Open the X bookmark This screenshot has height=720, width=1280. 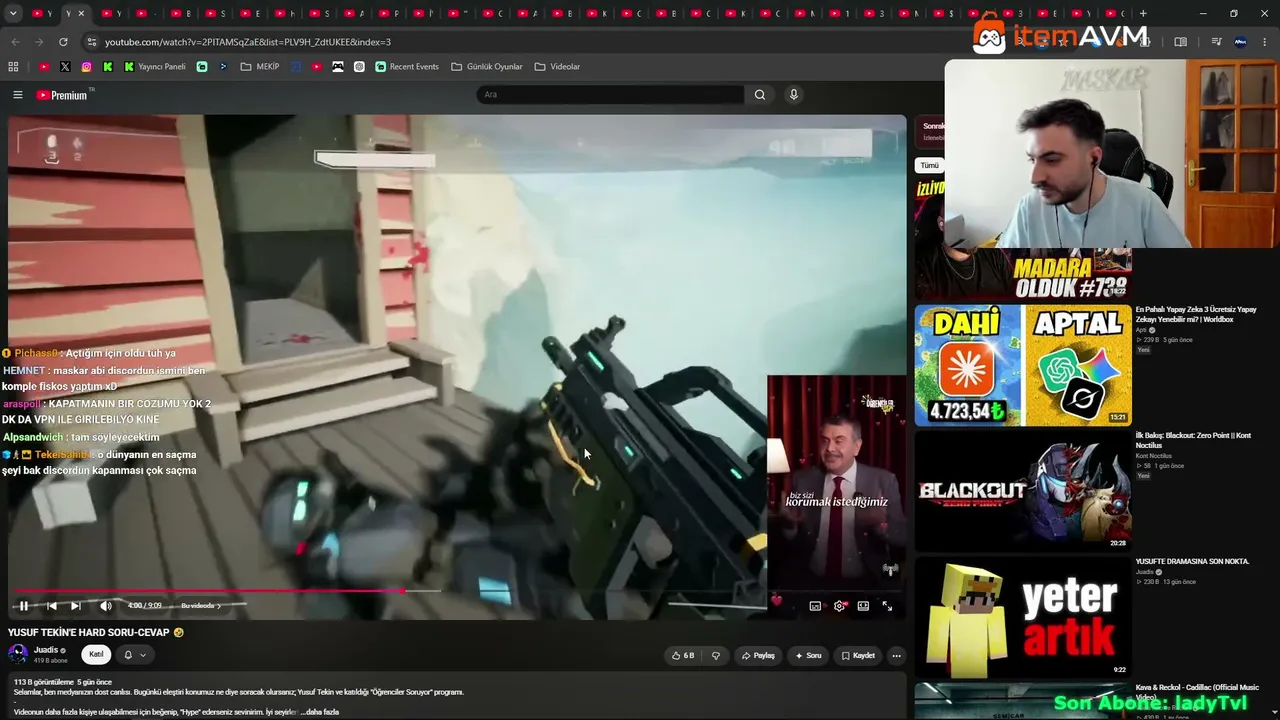pyautogui.click(x=65, y=67)
